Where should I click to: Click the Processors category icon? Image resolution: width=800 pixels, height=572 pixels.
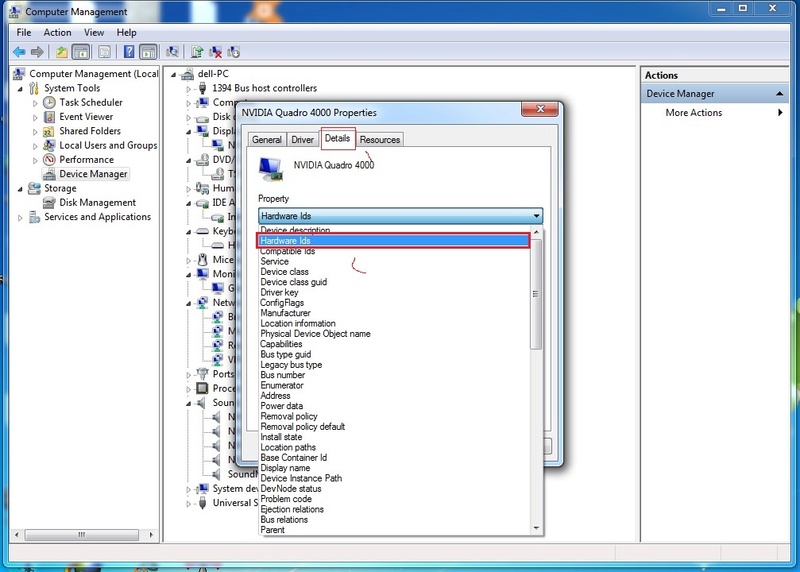click(203, 388)
